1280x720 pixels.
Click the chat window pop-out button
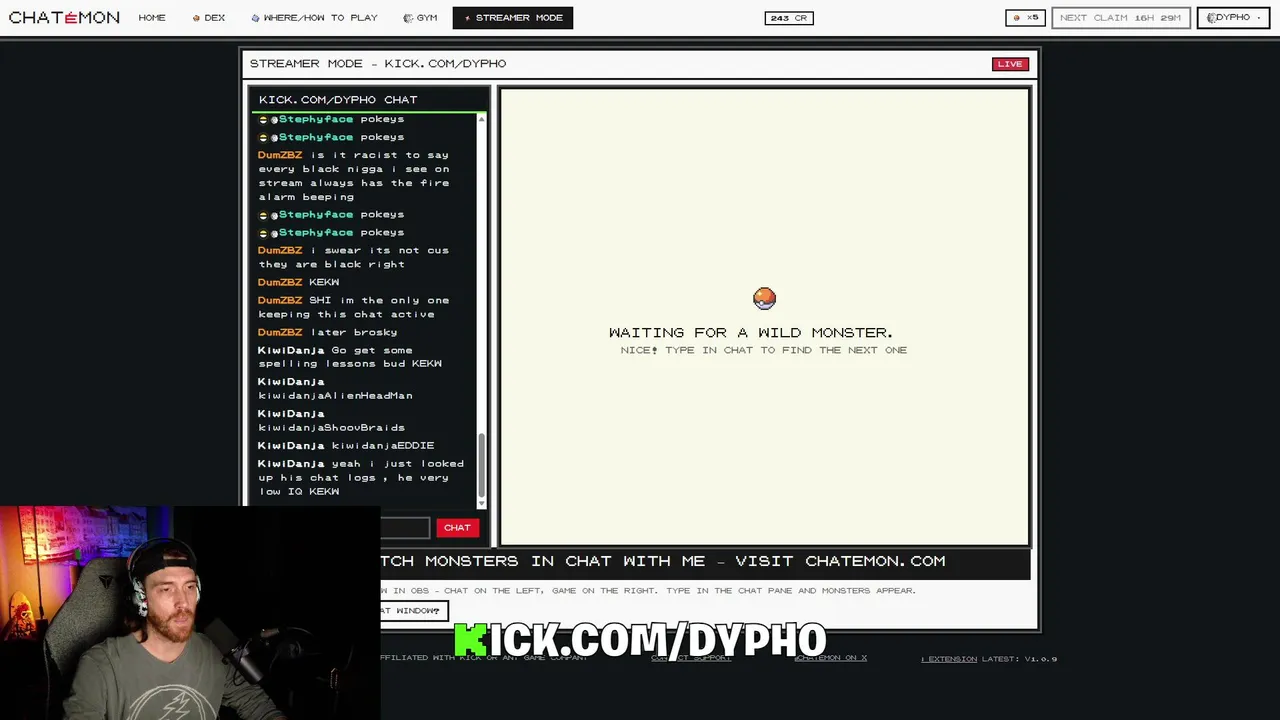413,610
